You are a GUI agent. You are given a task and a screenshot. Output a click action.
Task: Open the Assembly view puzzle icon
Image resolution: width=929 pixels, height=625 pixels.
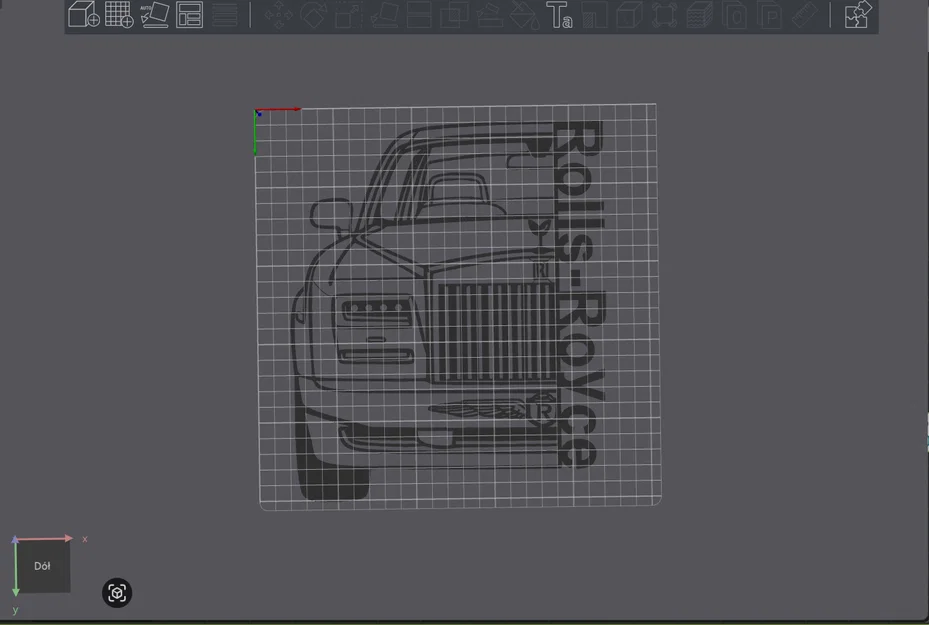[858, 15]
